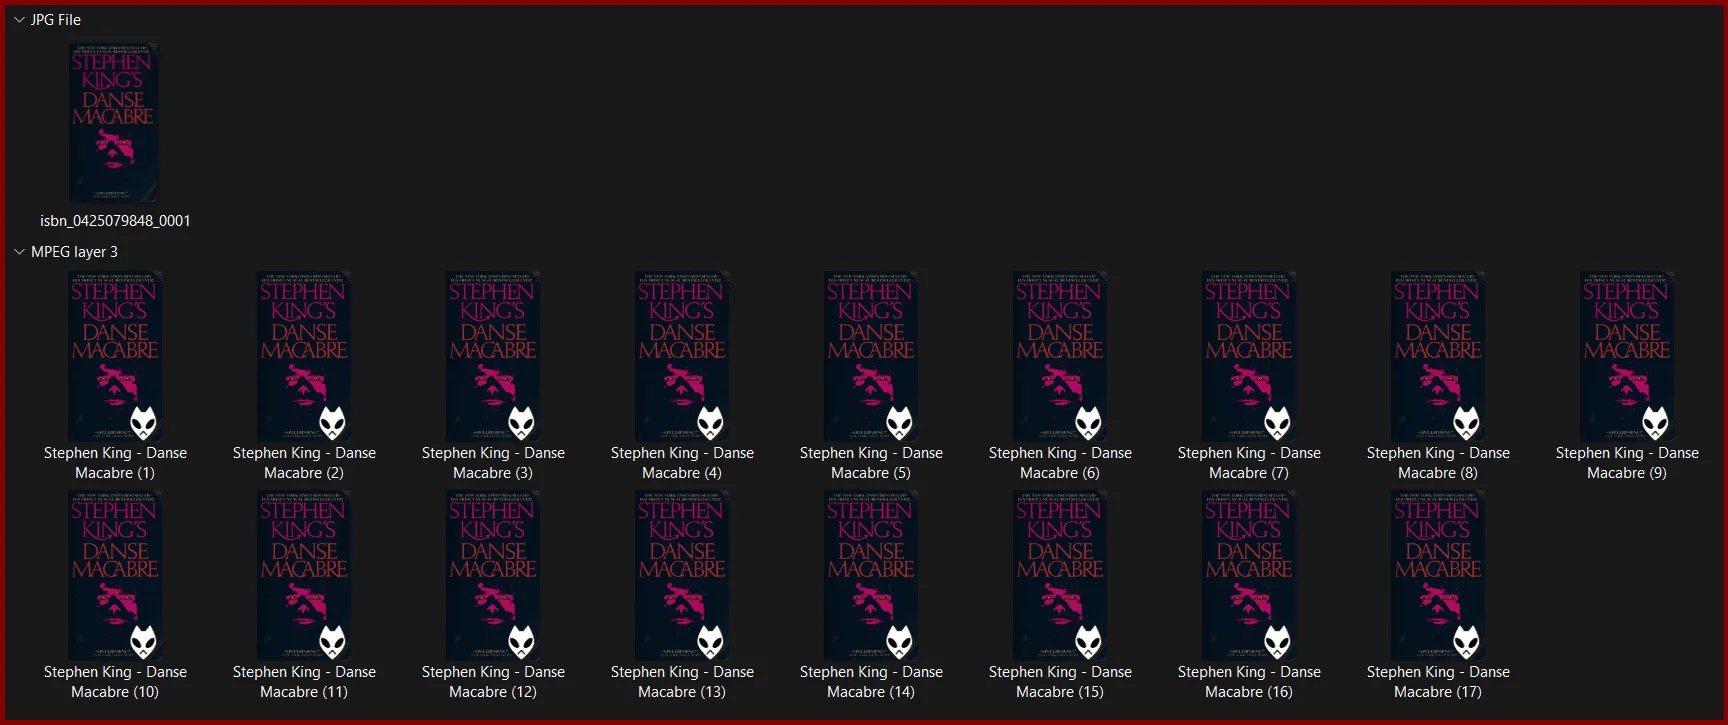This screenshot has width=1728, height=725.
Task: Select Danse Macabre (1) audio file icon
Action: (x=115, y=356)
